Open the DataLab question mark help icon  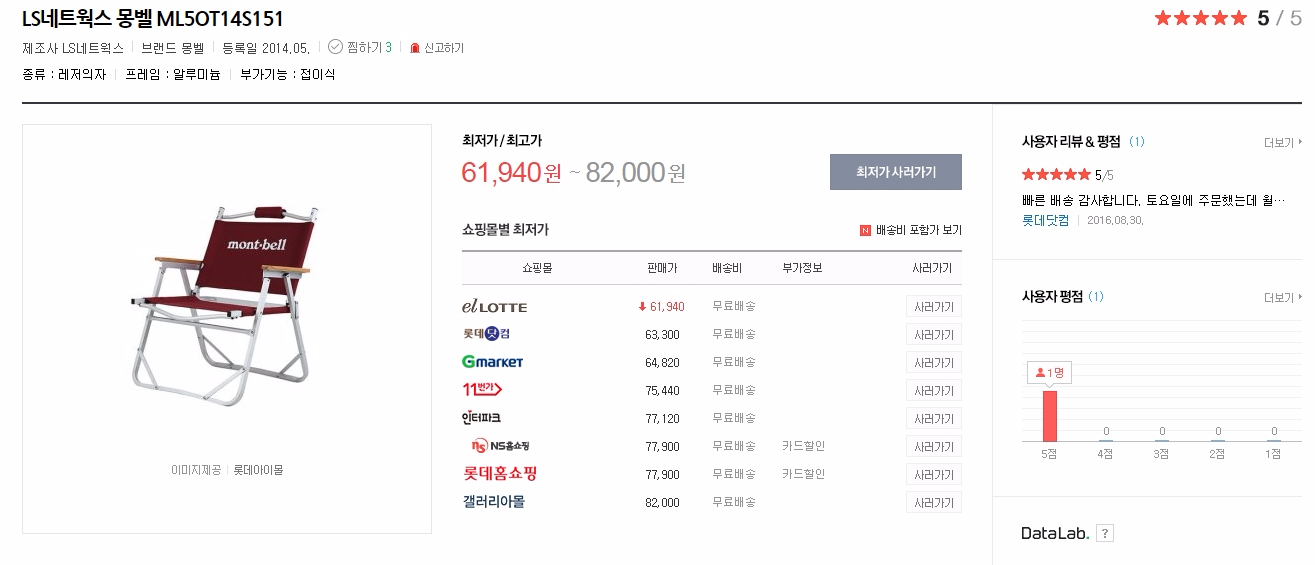[1105, 534]
